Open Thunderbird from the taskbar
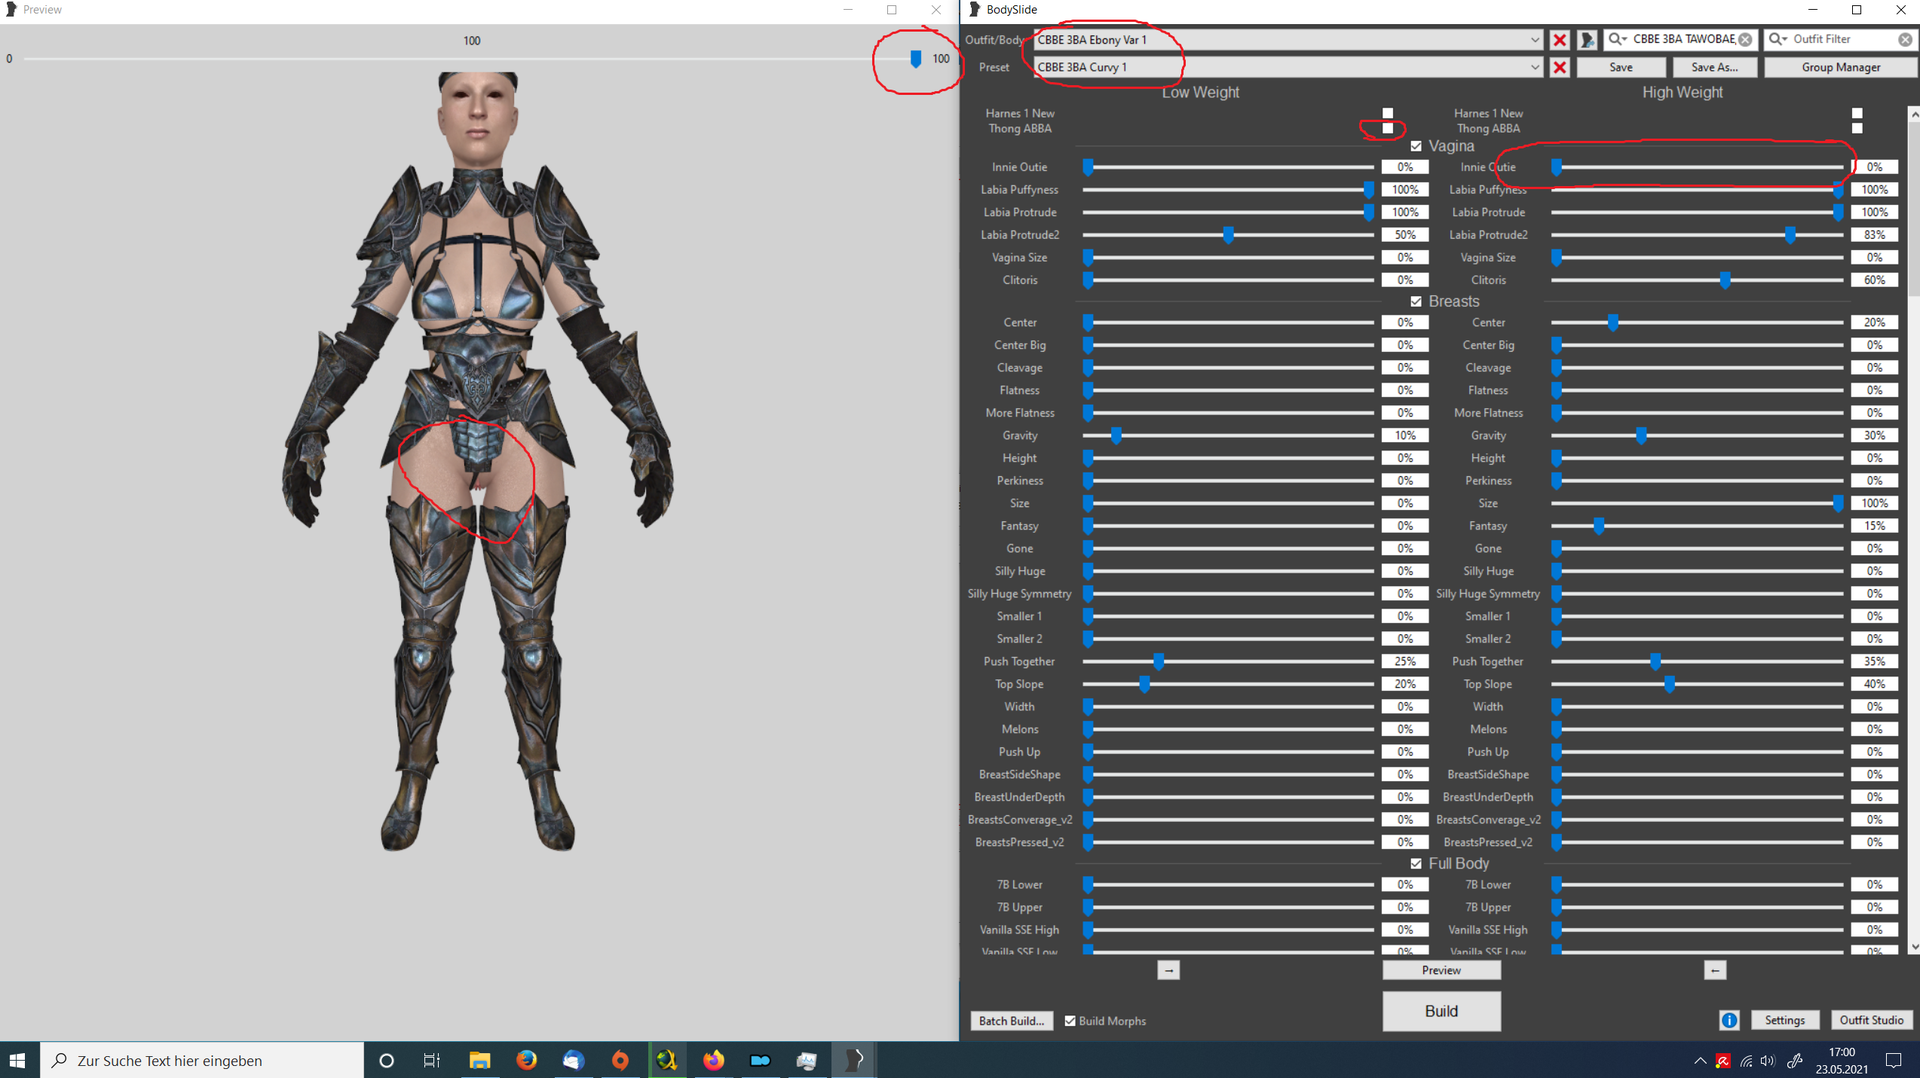The width and height of the screenshot is (1920, 1078). (x=574, y=1060)
